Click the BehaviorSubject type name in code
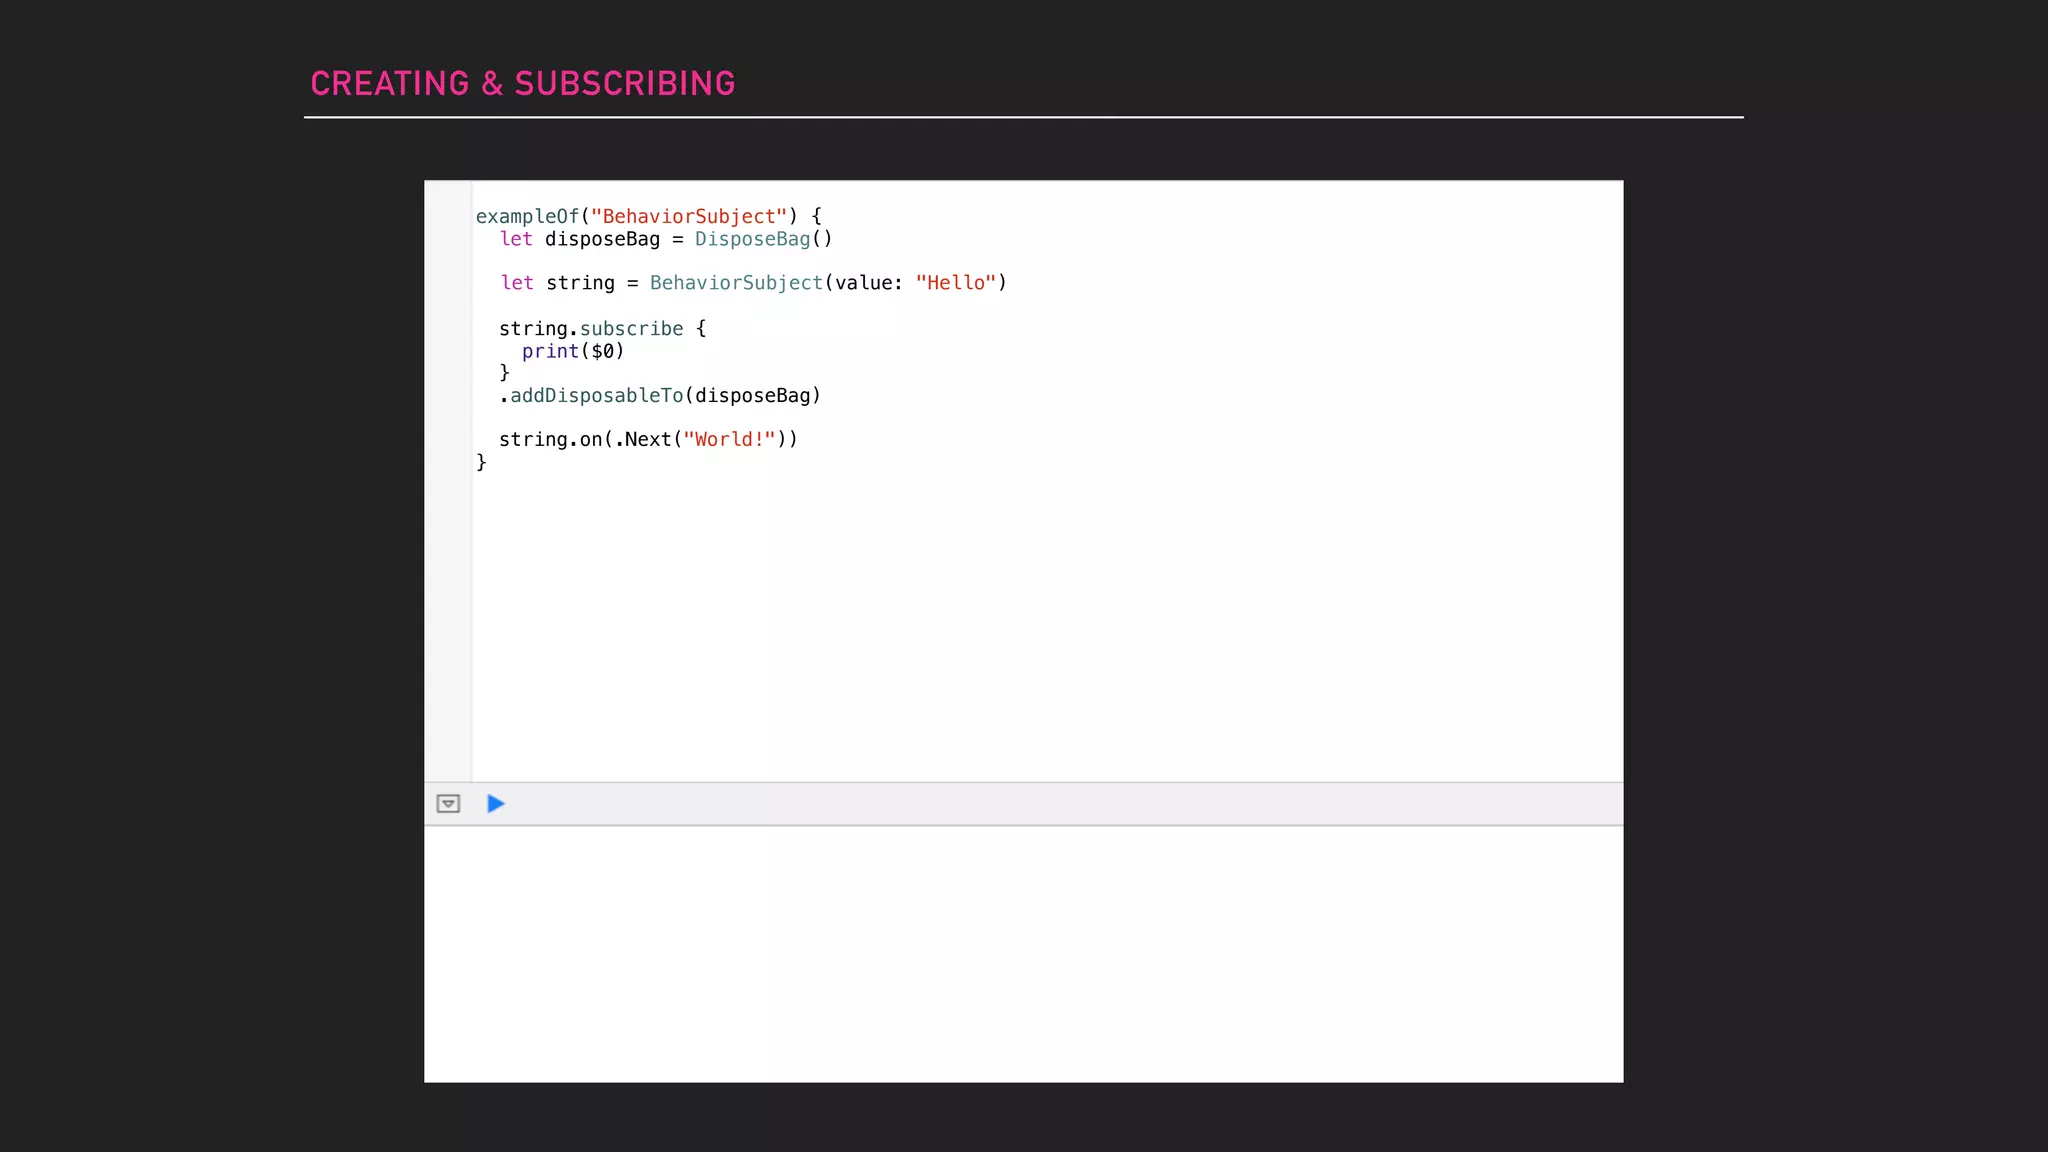2048x1152 pixels. tap(736, 283)
